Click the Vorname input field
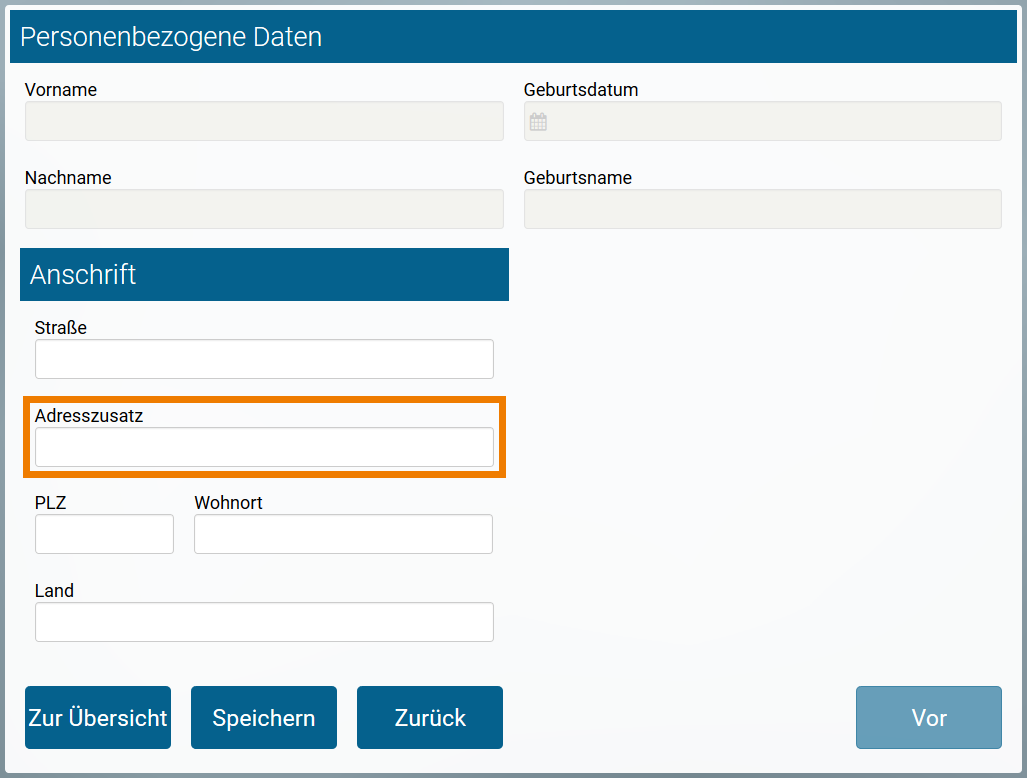Image resolution: width=1027 pixels, height=778 pixels. click(x=263, y=121)
